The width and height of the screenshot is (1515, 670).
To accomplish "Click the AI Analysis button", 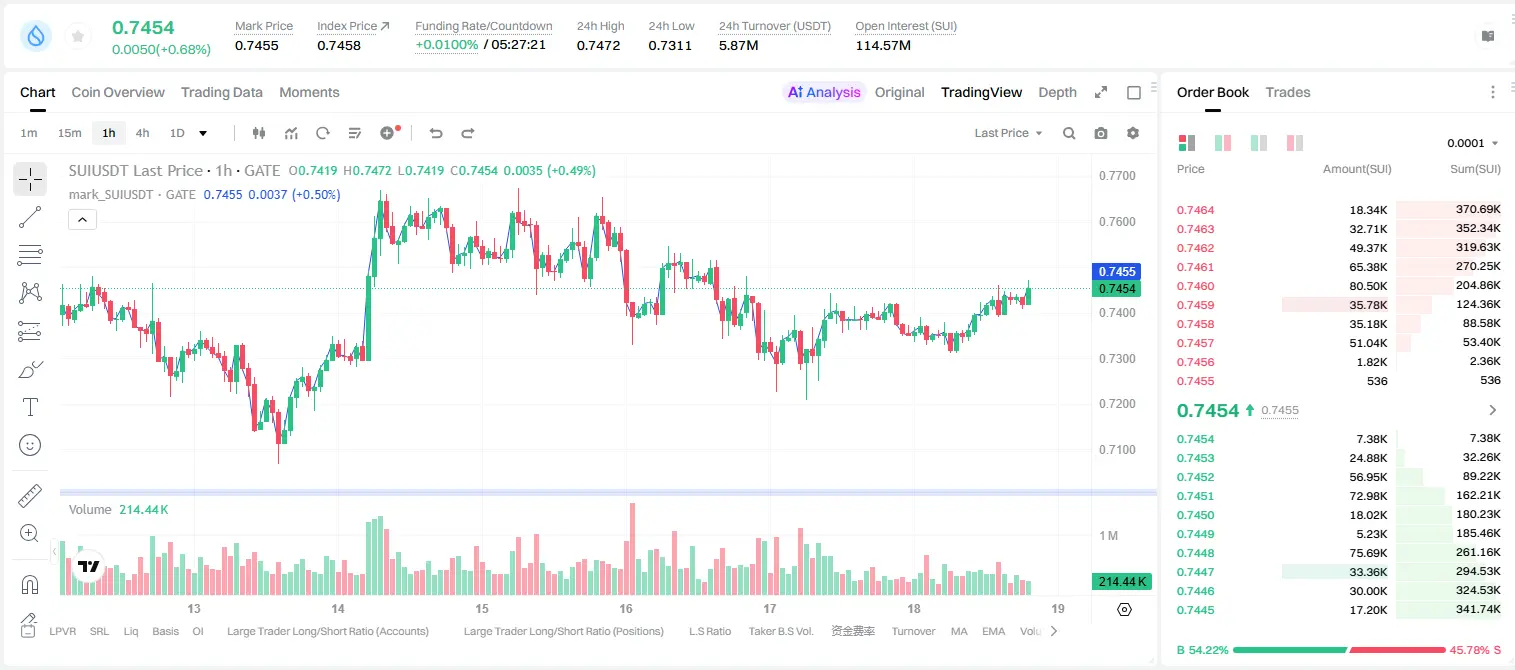I will pyautogui.click(x=824, y=92).
